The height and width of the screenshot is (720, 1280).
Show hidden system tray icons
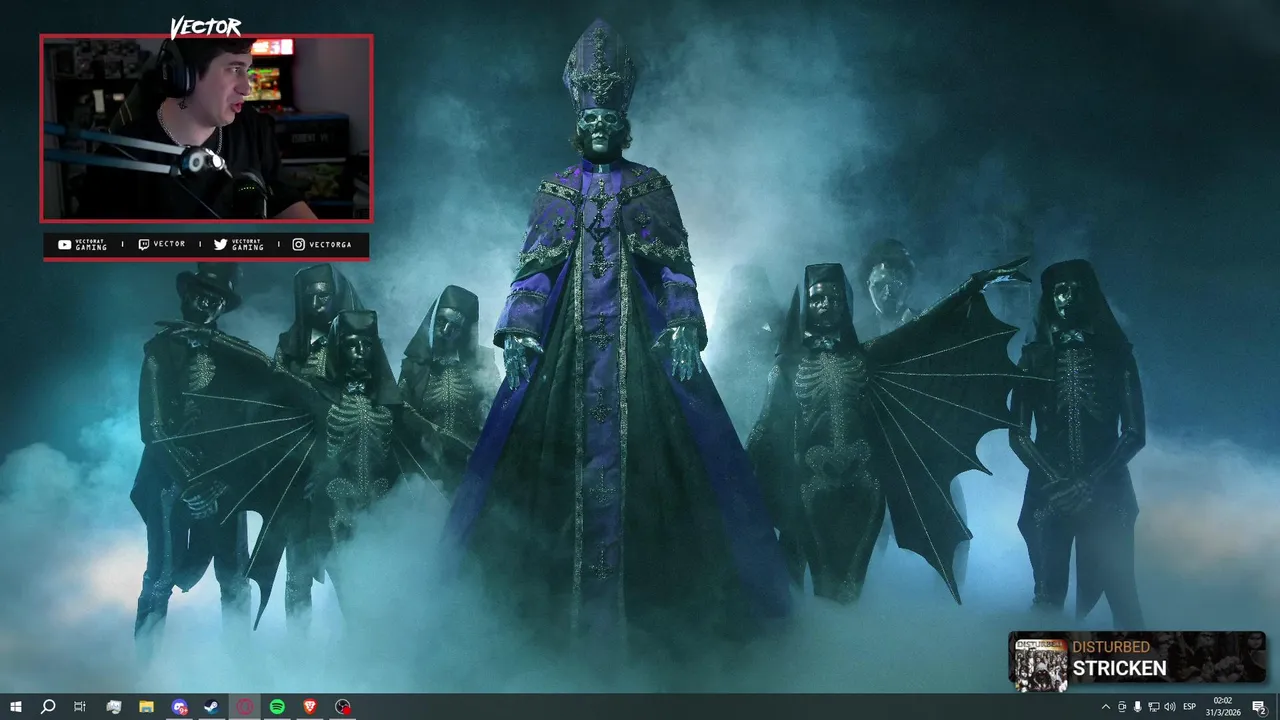click(x=1105, y=707)
